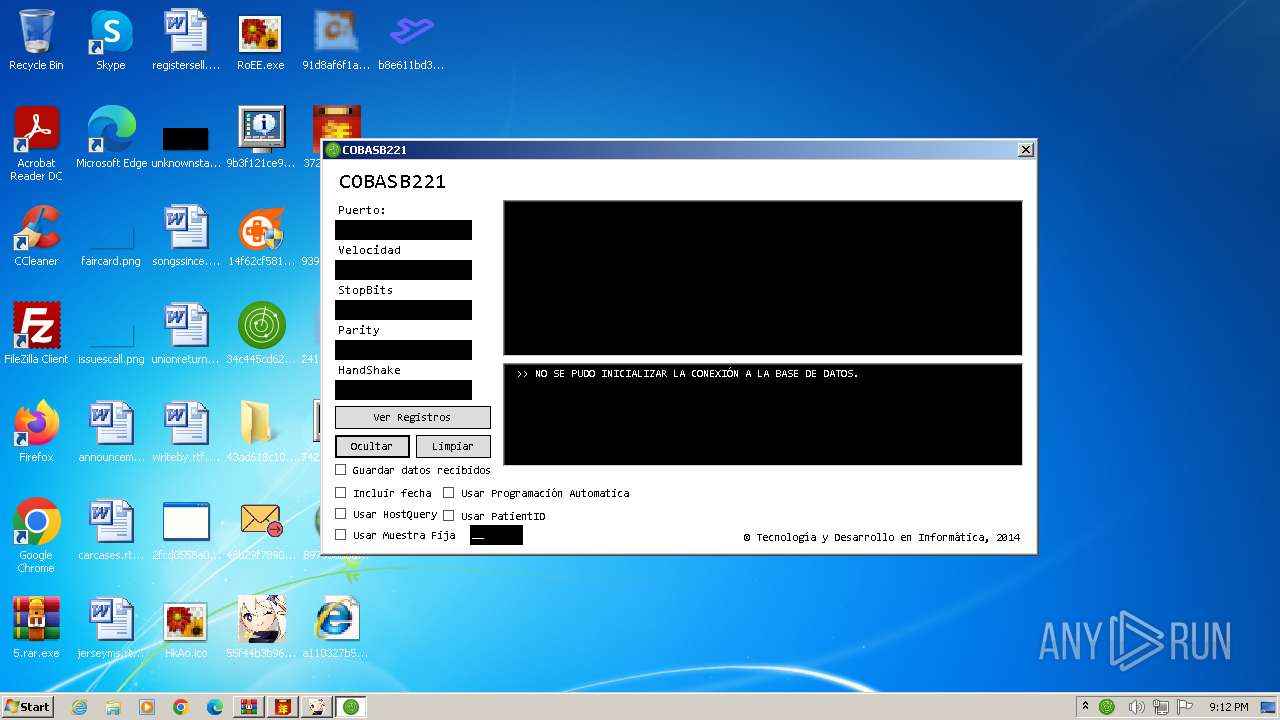Select the issuescall.png file icon
Image resolution: width=1280 pixels, height=720 pixels.
pos(111,343)
